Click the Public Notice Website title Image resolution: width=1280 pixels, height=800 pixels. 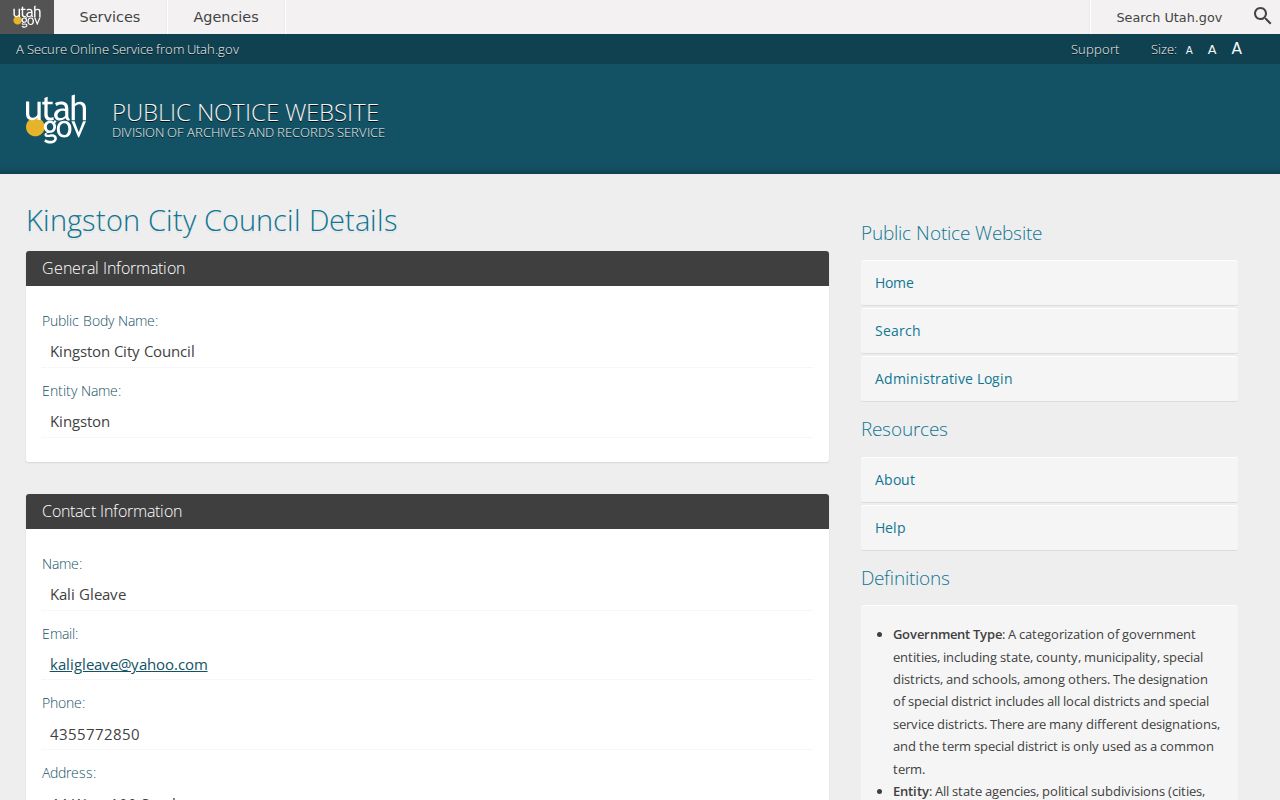[x=246, y=112]
